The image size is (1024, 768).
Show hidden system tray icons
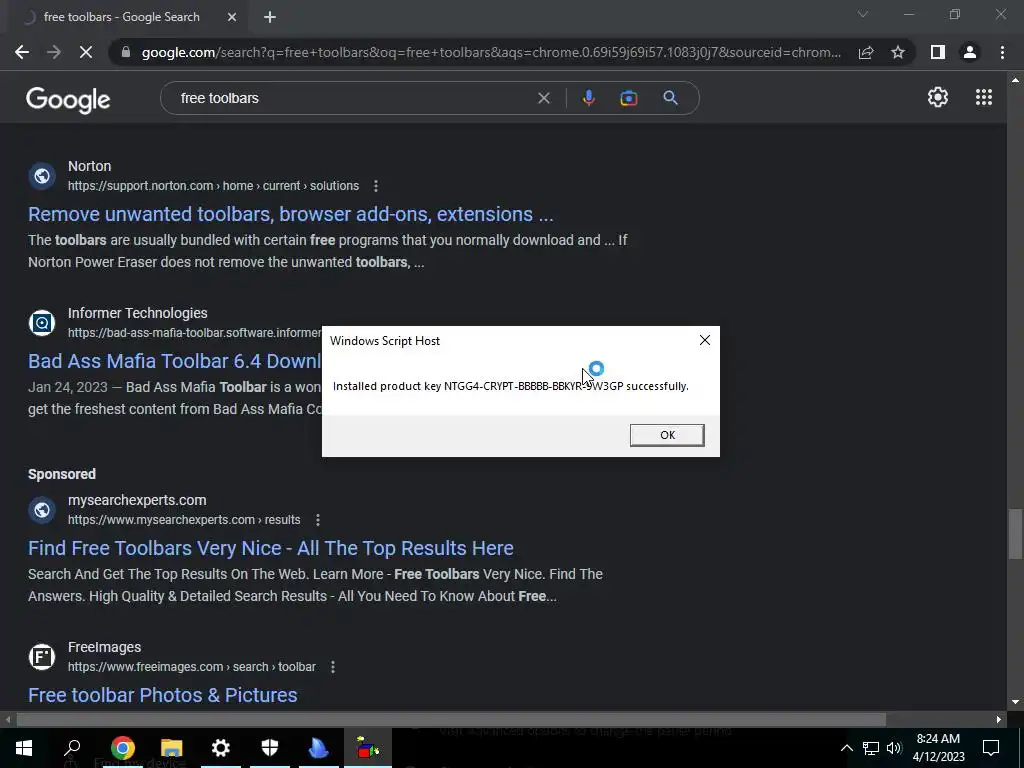[846, 748]
